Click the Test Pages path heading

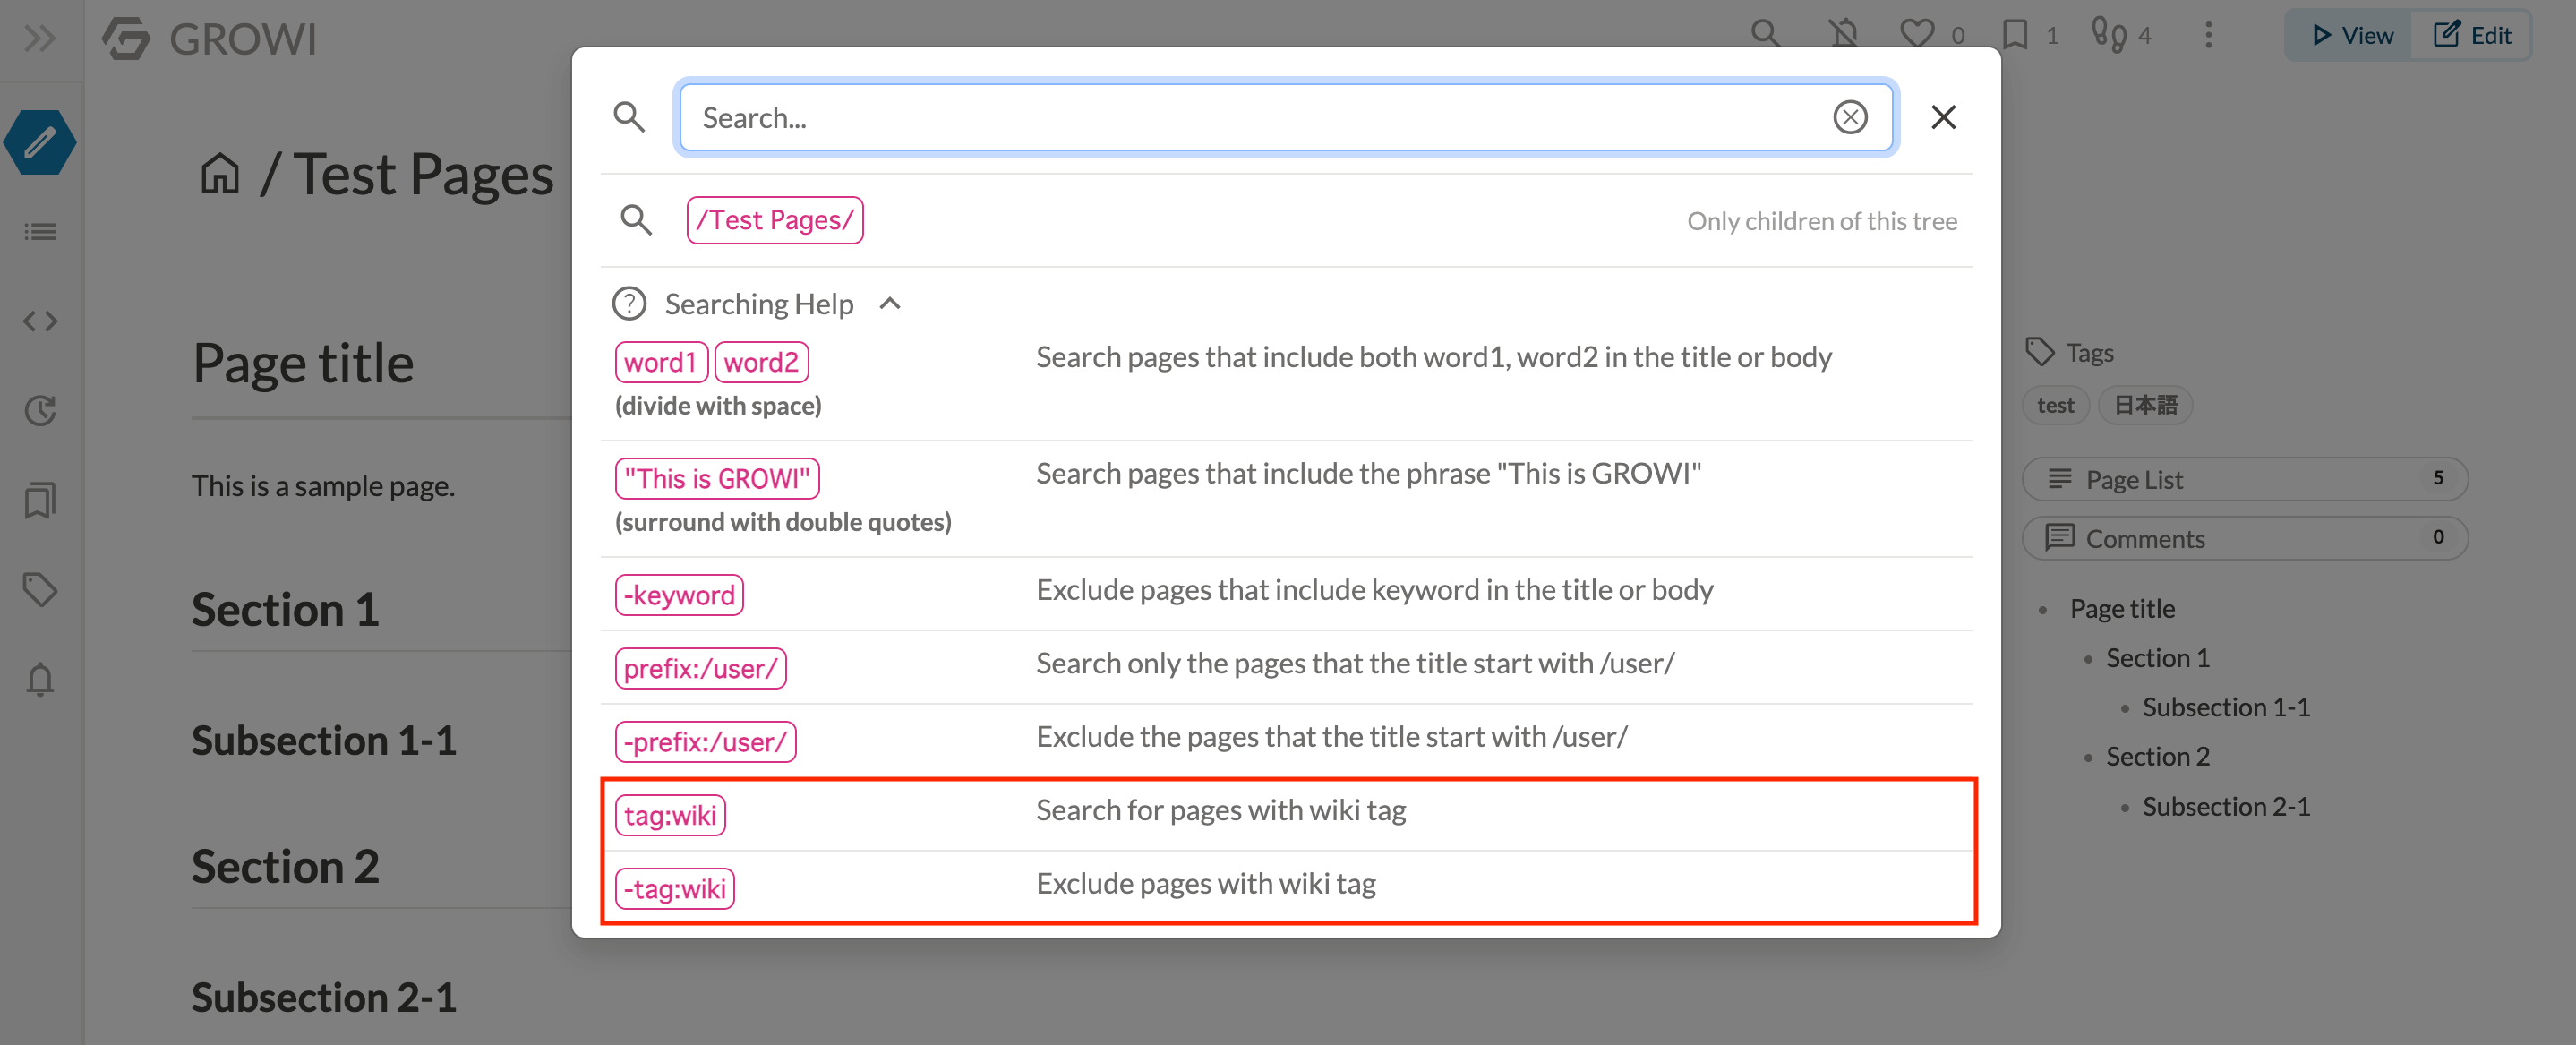[423, 174]
